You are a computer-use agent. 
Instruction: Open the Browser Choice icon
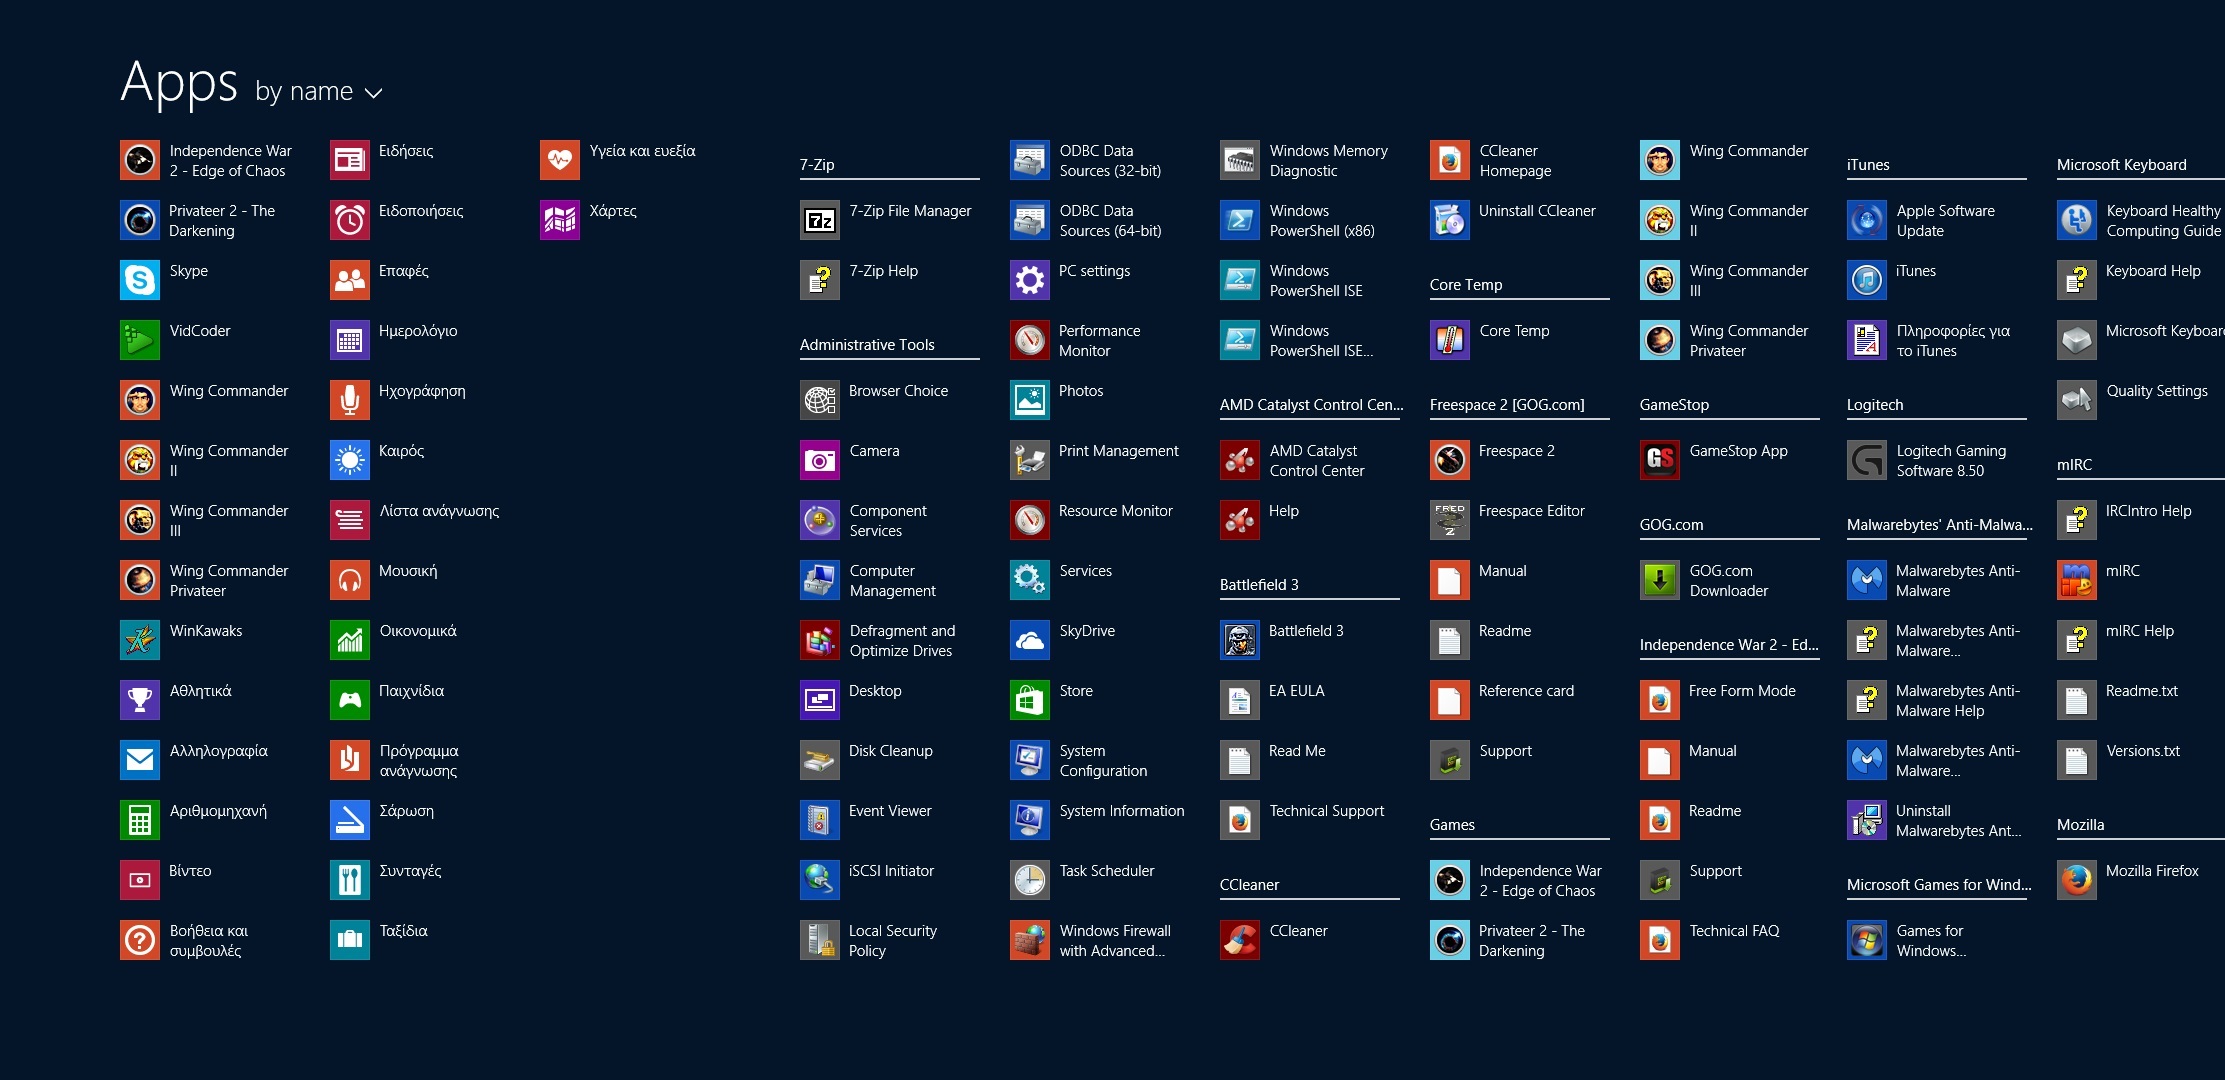tap(820, 400)
